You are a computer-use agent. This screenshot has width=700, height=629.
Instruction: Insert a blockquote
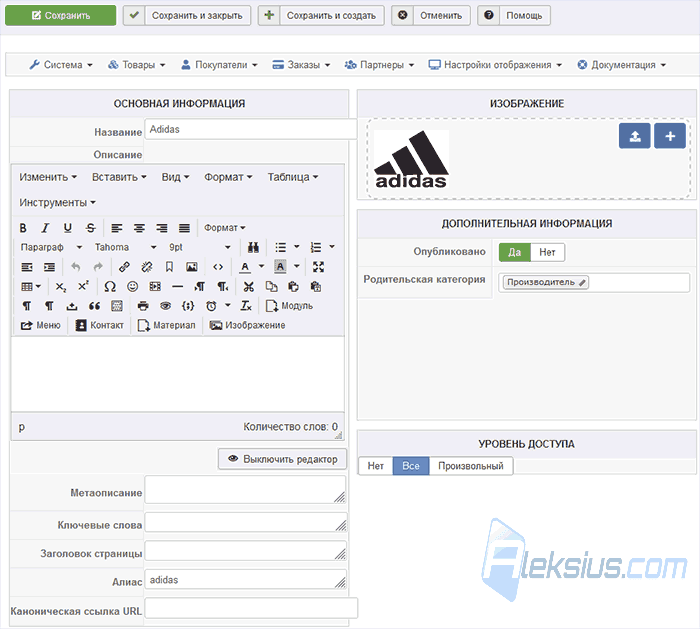click(94, 306)
